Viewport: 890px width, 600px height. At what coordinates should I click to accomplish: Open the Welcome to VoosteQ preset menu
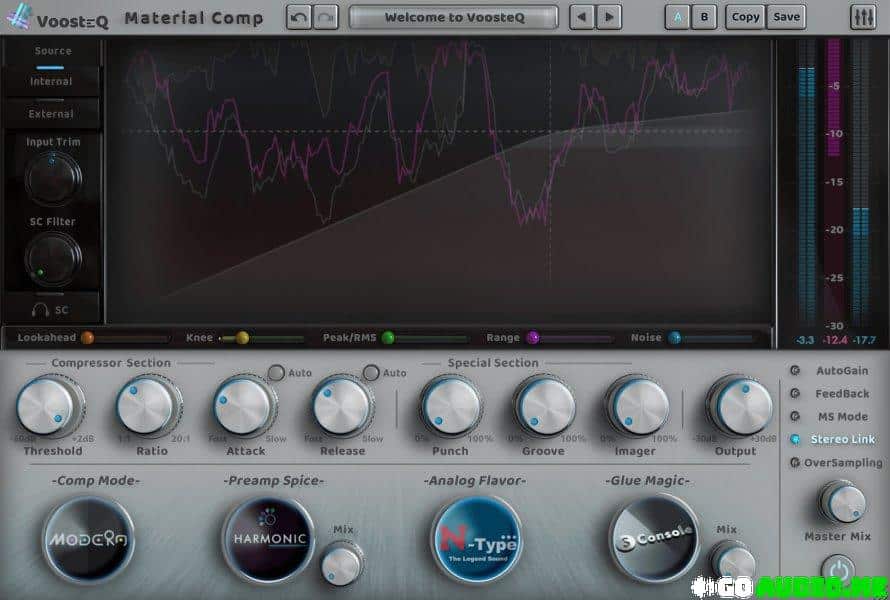(x=454, y=17)
